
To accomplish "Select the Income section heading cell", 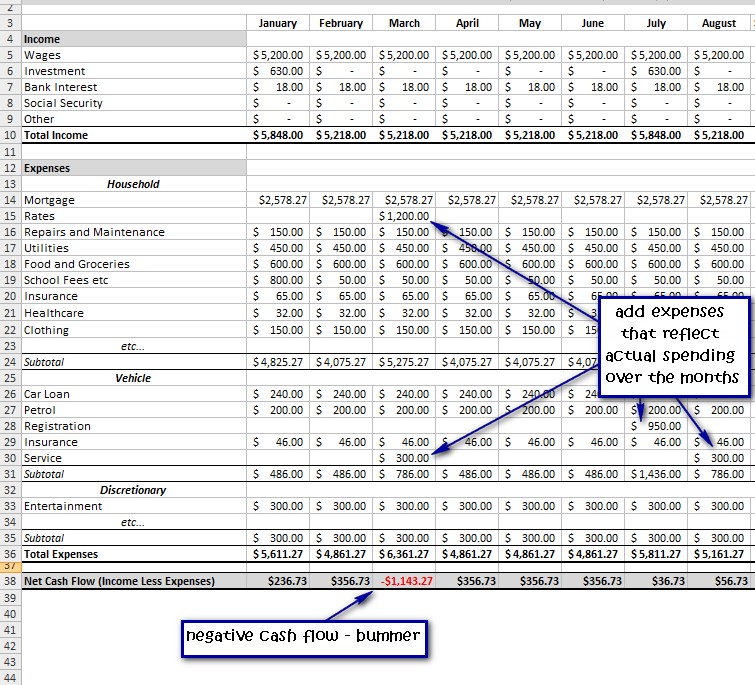I will pyautogui.click(x=134, y=39).
